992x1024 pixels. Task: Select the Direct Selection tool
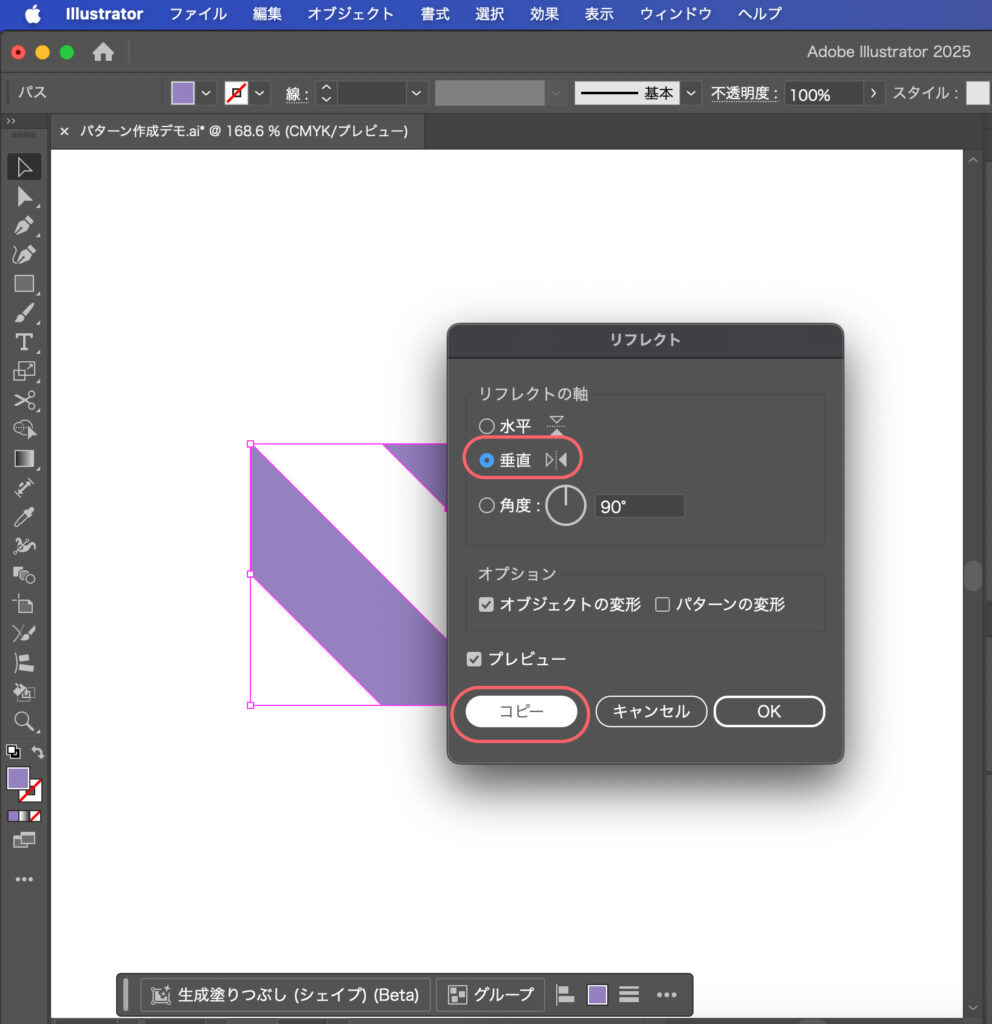[x=24, y=197]
